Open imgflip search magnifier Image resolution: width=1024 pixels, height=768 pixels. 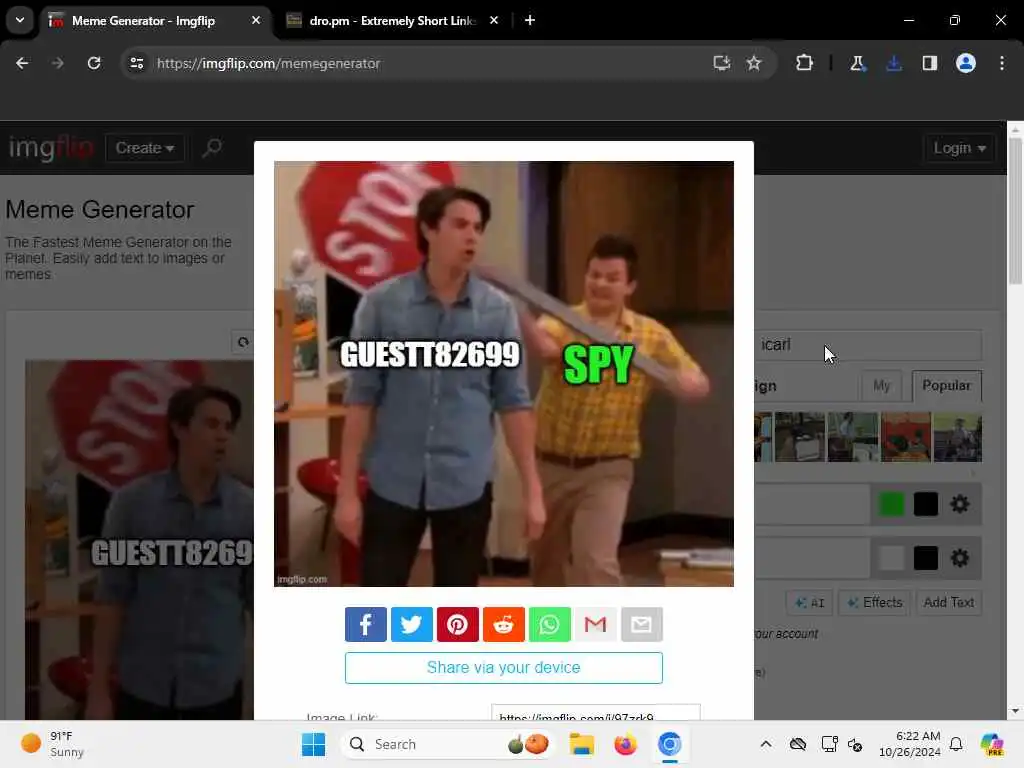pyautogui.click(x=212, y=148)
